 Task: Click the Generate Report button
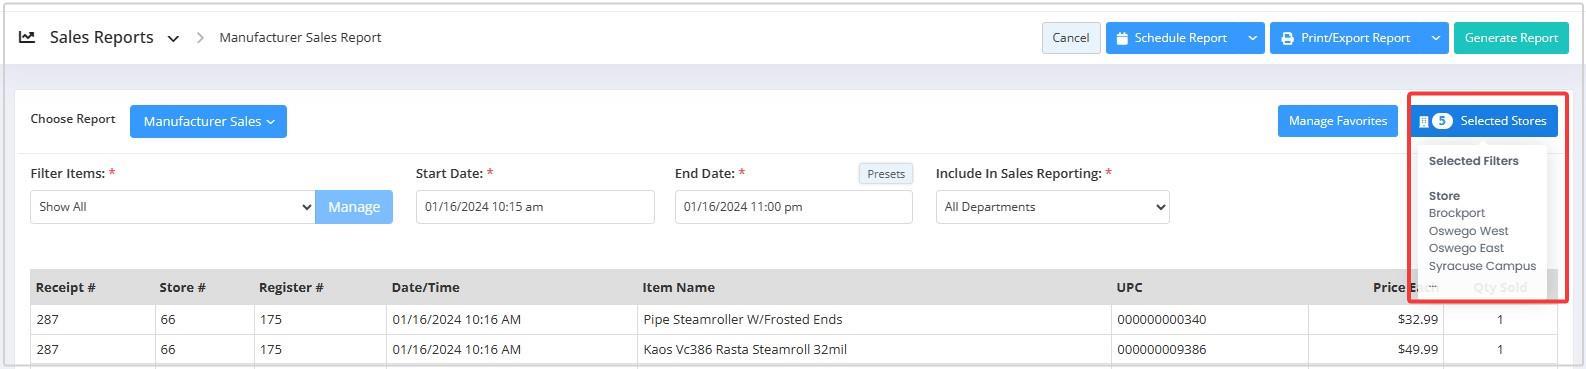tap(1511, 38)
